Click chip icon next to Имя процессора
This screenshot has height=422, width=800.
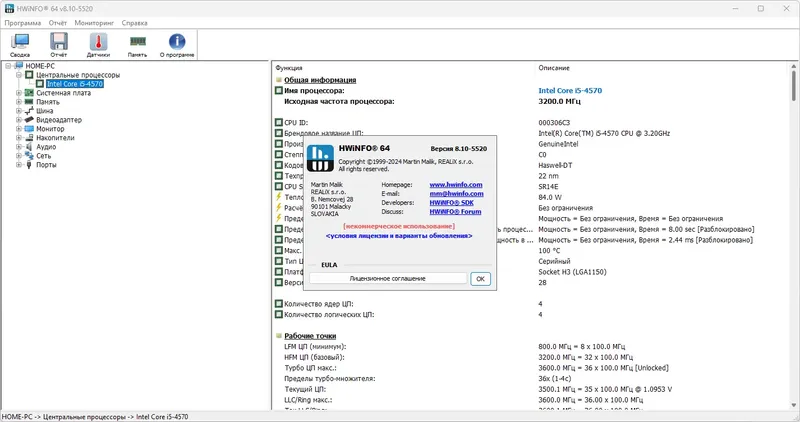pos(279,90)
